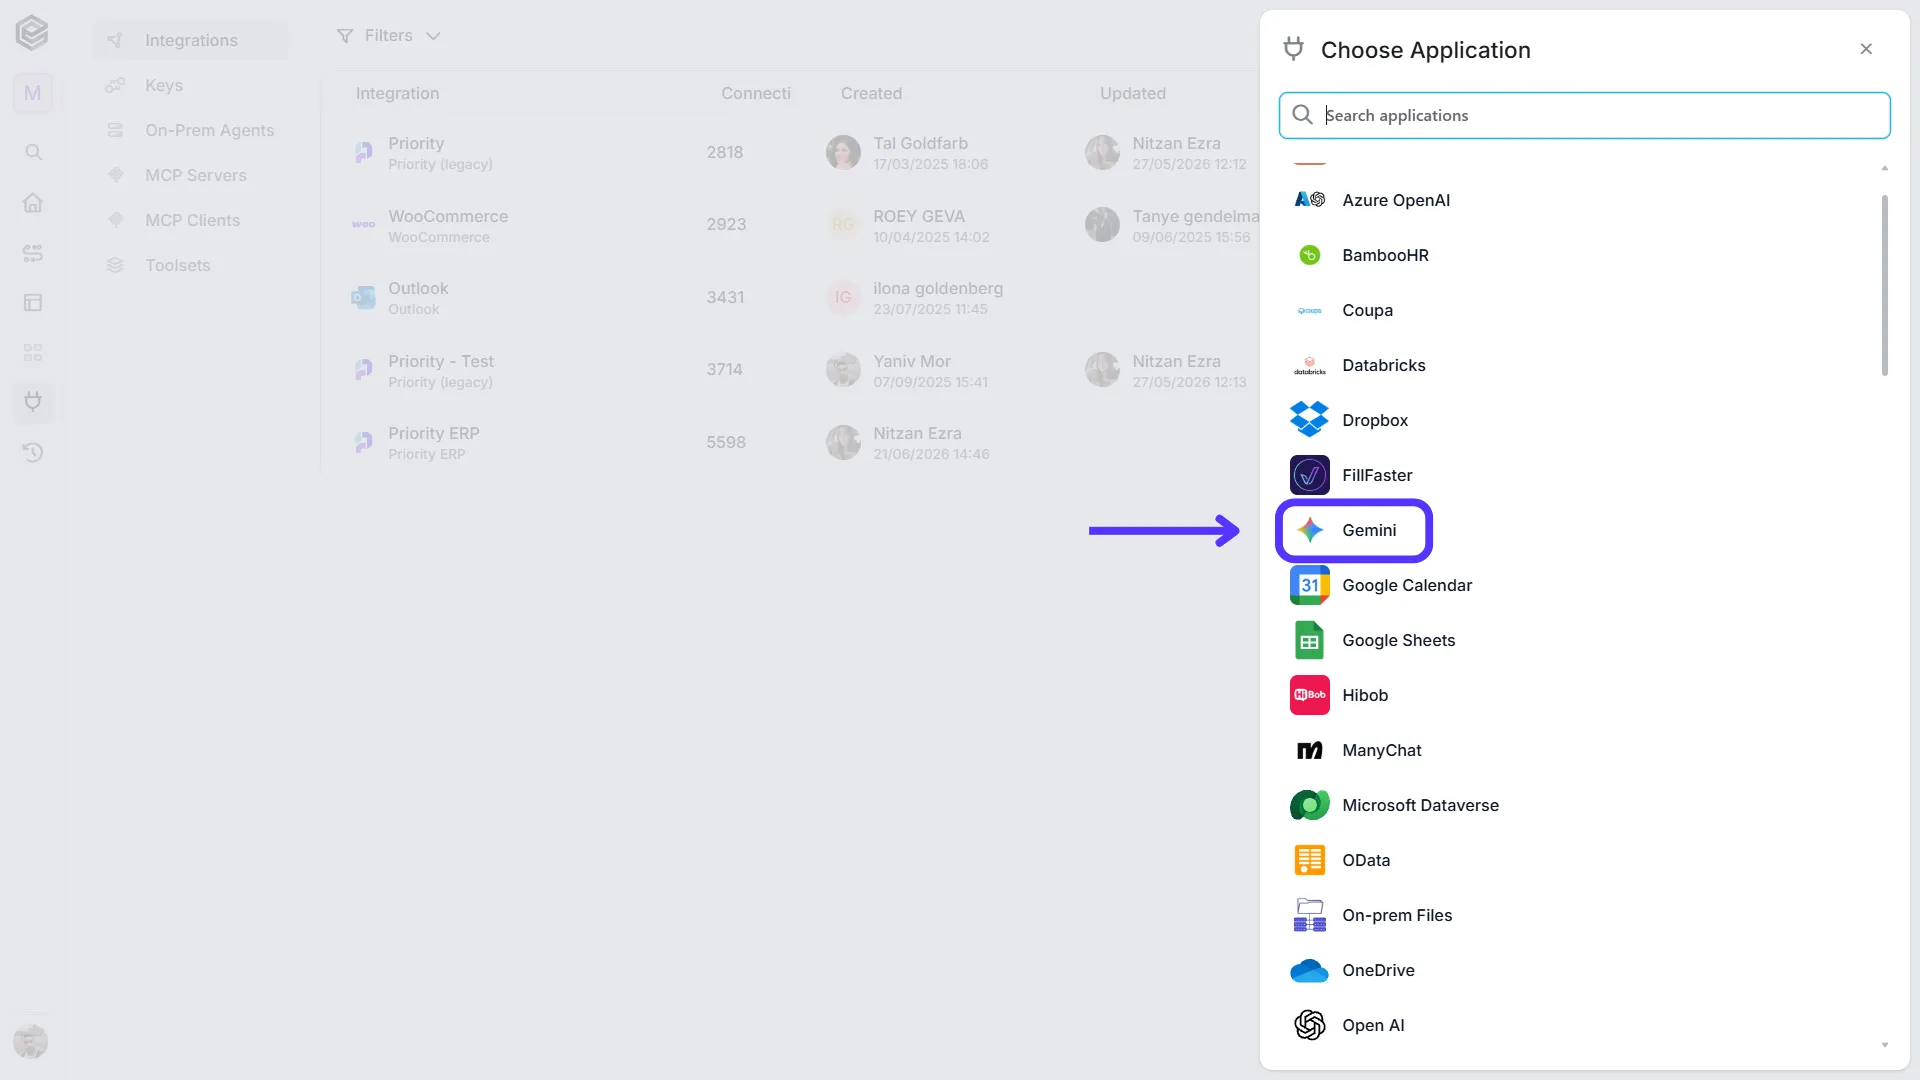Select the Databricks logo icon
Screen dimensions: 1920x1080
pyautogui.click(x=1309, y=365)
